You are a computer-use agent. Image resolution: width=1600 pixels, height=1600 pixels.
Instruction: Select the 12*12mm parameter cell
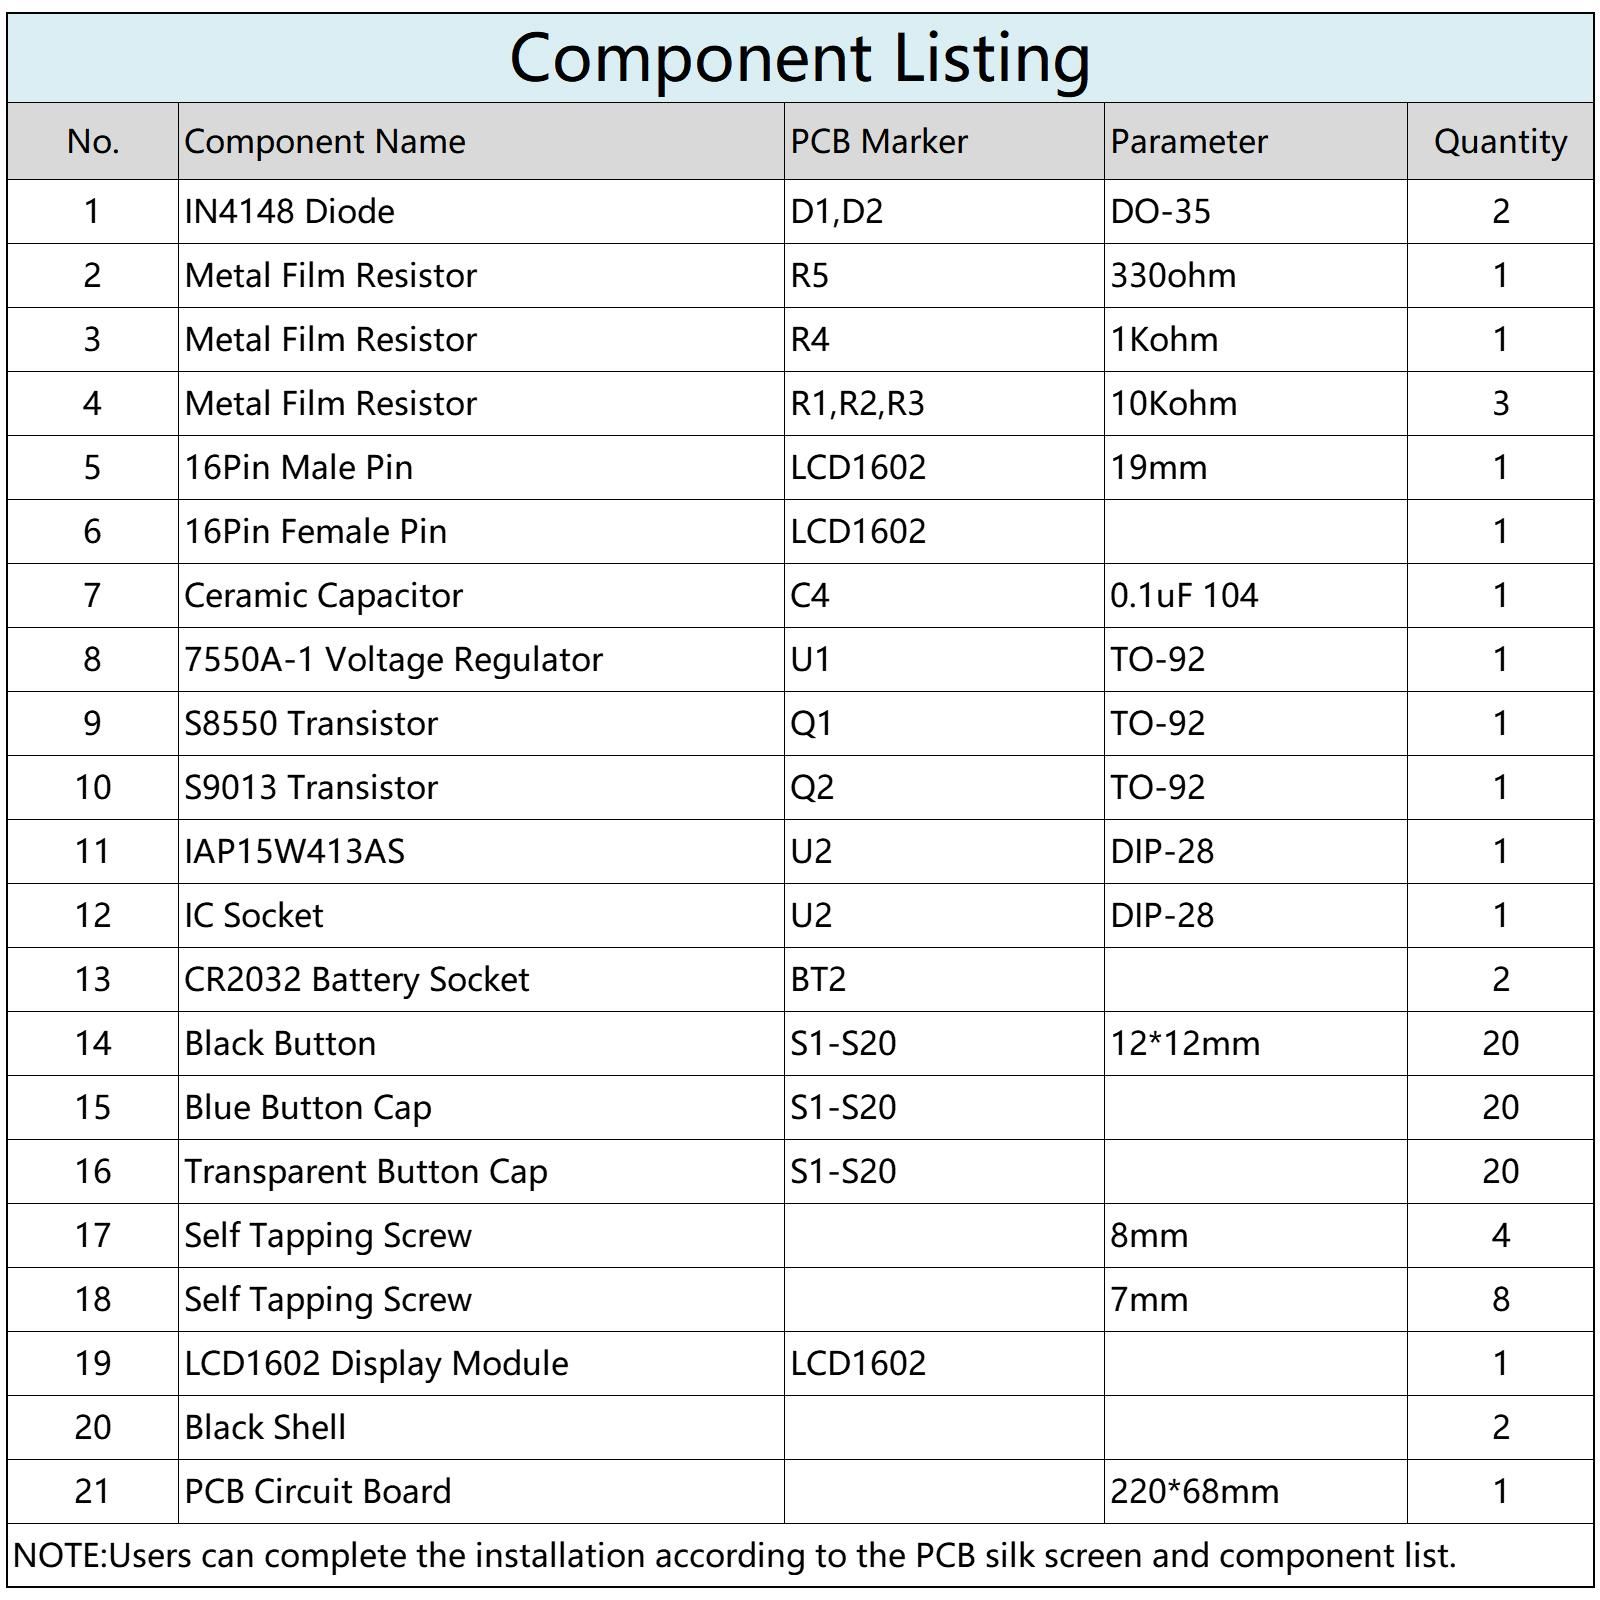(x=1185, y=1044)
